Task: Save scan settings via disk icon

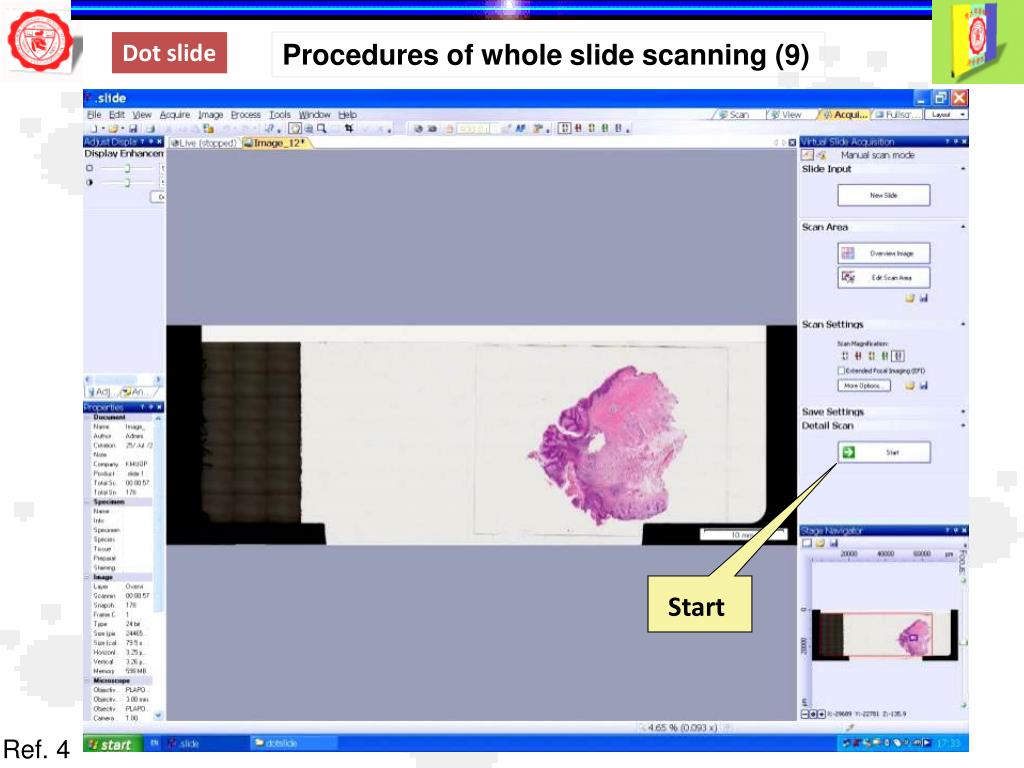Action: click(x=923, y=386)
